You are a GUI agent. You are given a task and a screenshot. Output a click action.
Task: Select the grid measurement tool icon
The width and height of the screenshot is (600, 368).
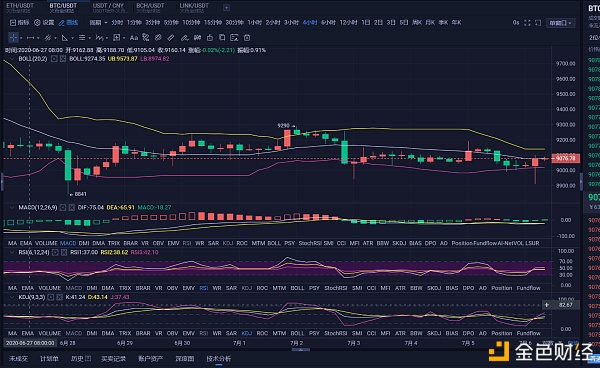(x=117, y=37)
